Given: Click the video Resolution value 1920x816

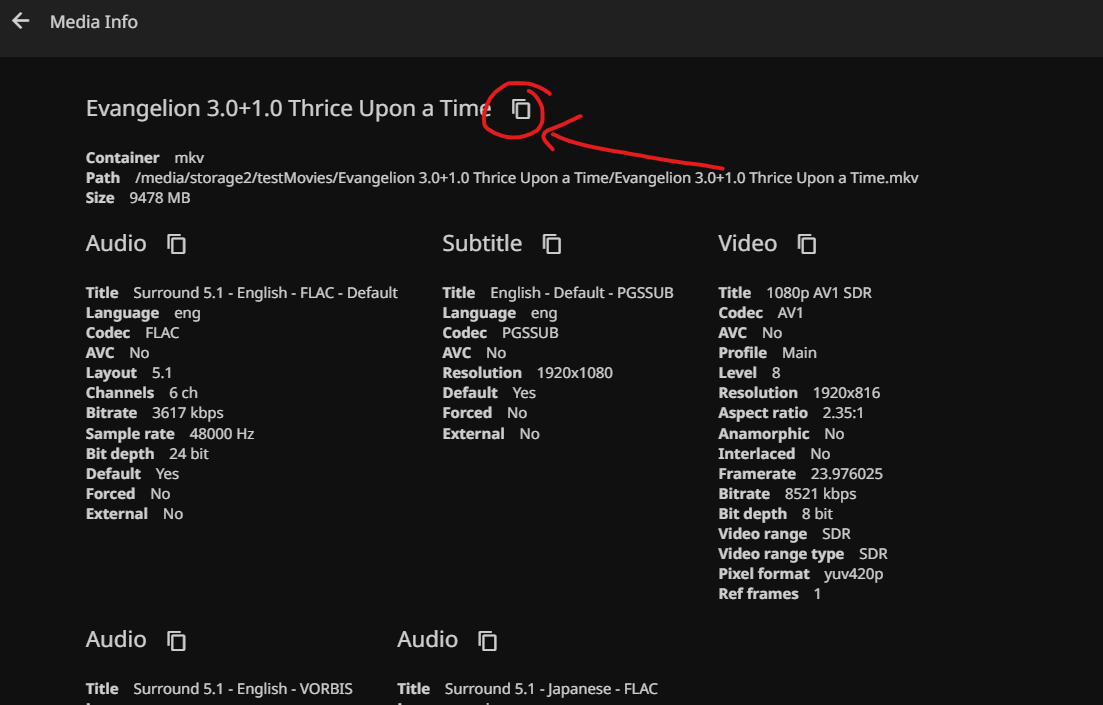Looking at the screenshot, I should (x=846, y=393).
